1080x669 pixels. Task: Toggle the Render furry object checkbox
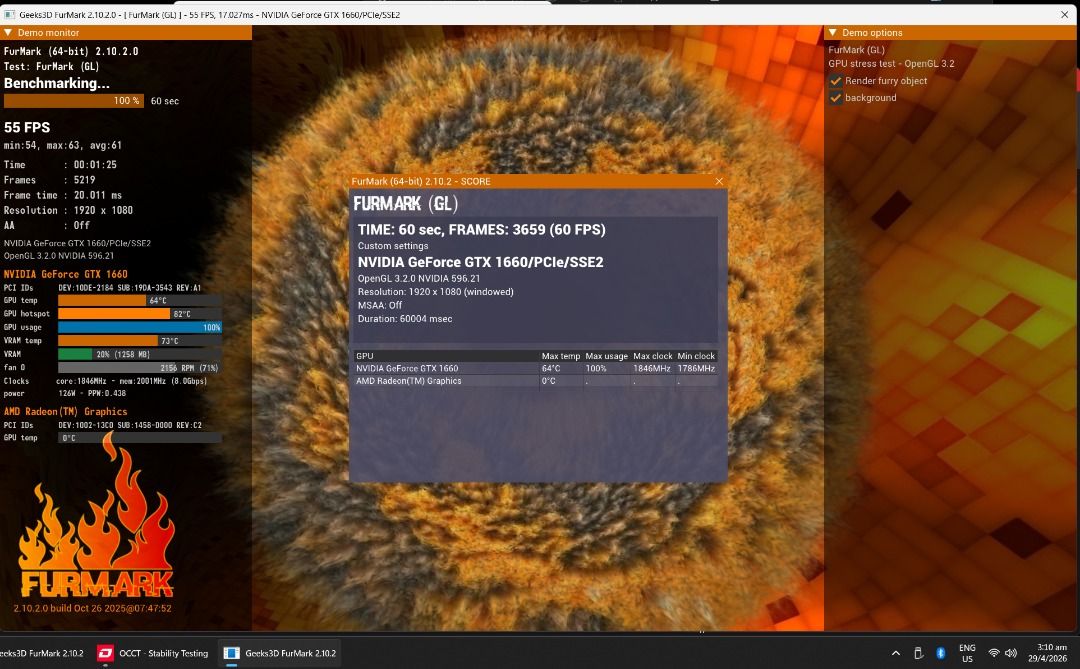[x=835, y=81]
